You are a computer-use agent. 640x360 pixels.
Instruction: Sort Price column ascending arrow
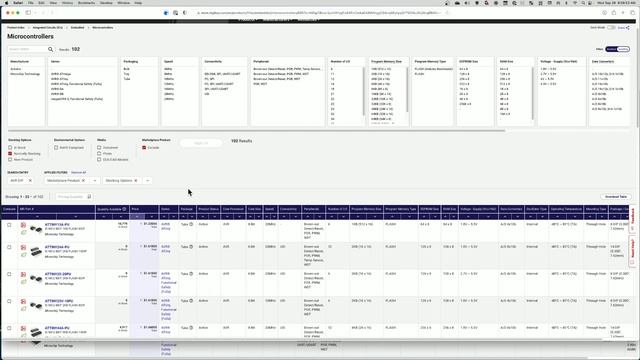point(137,217)
